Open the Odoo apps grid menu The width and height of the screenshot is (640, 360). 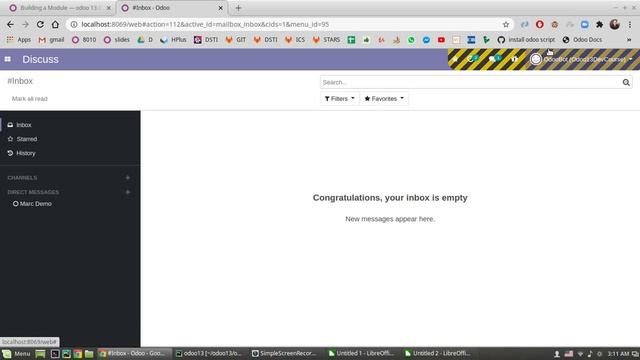8,59
